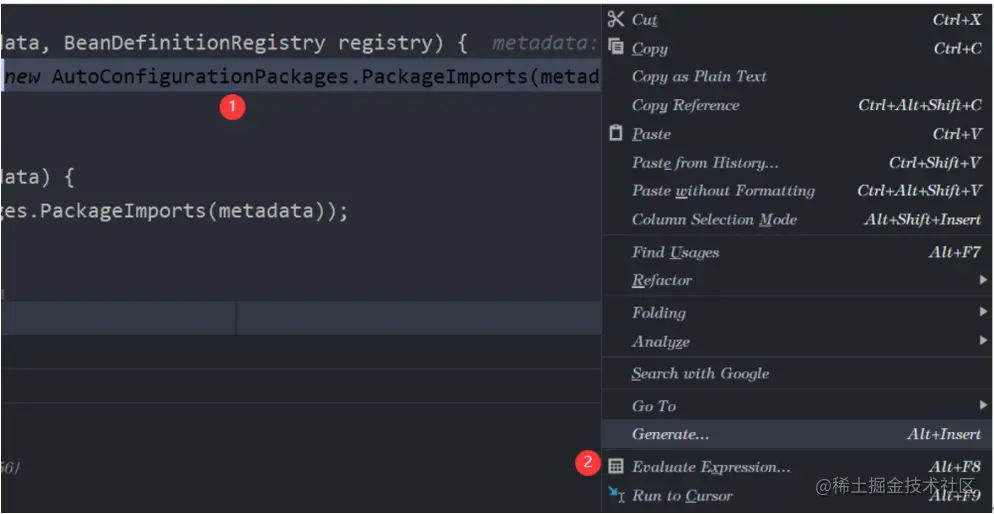This screenshot has height=514, width=994.
Task: Click the Run to Cursor icon
Action: tap(616, 495)
